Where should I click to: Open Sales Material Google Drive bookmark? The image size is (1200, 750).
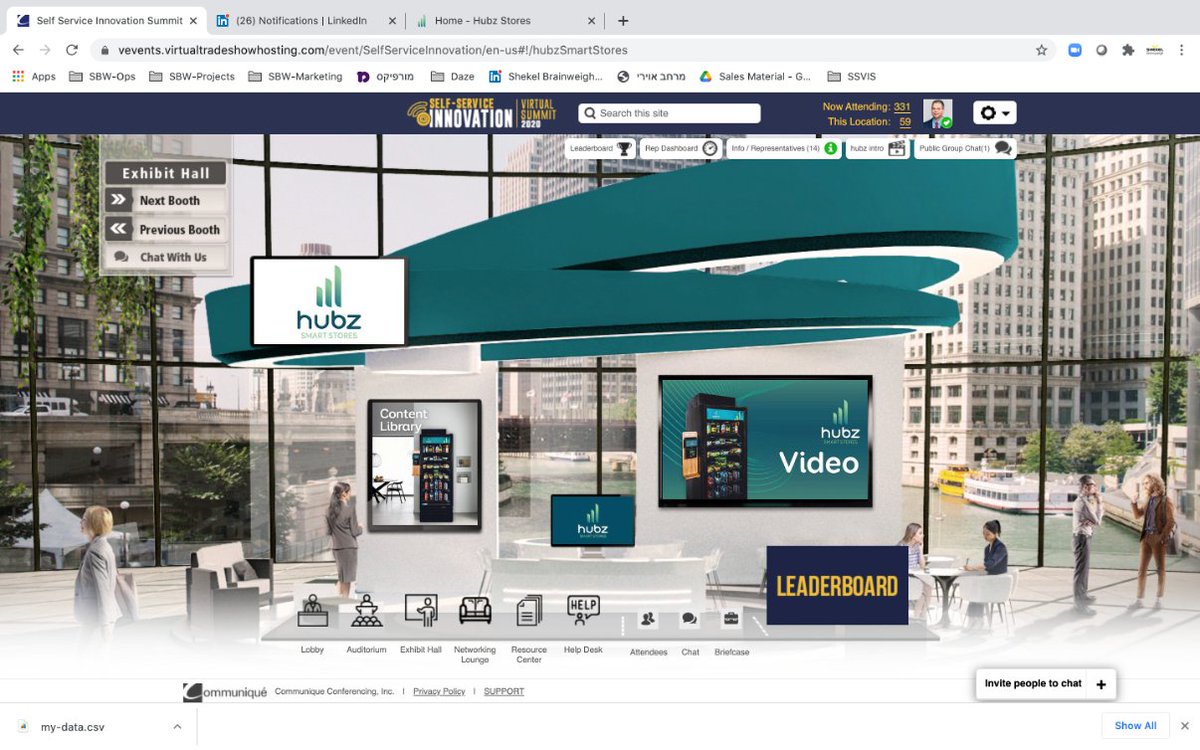(x=754, y=76)
